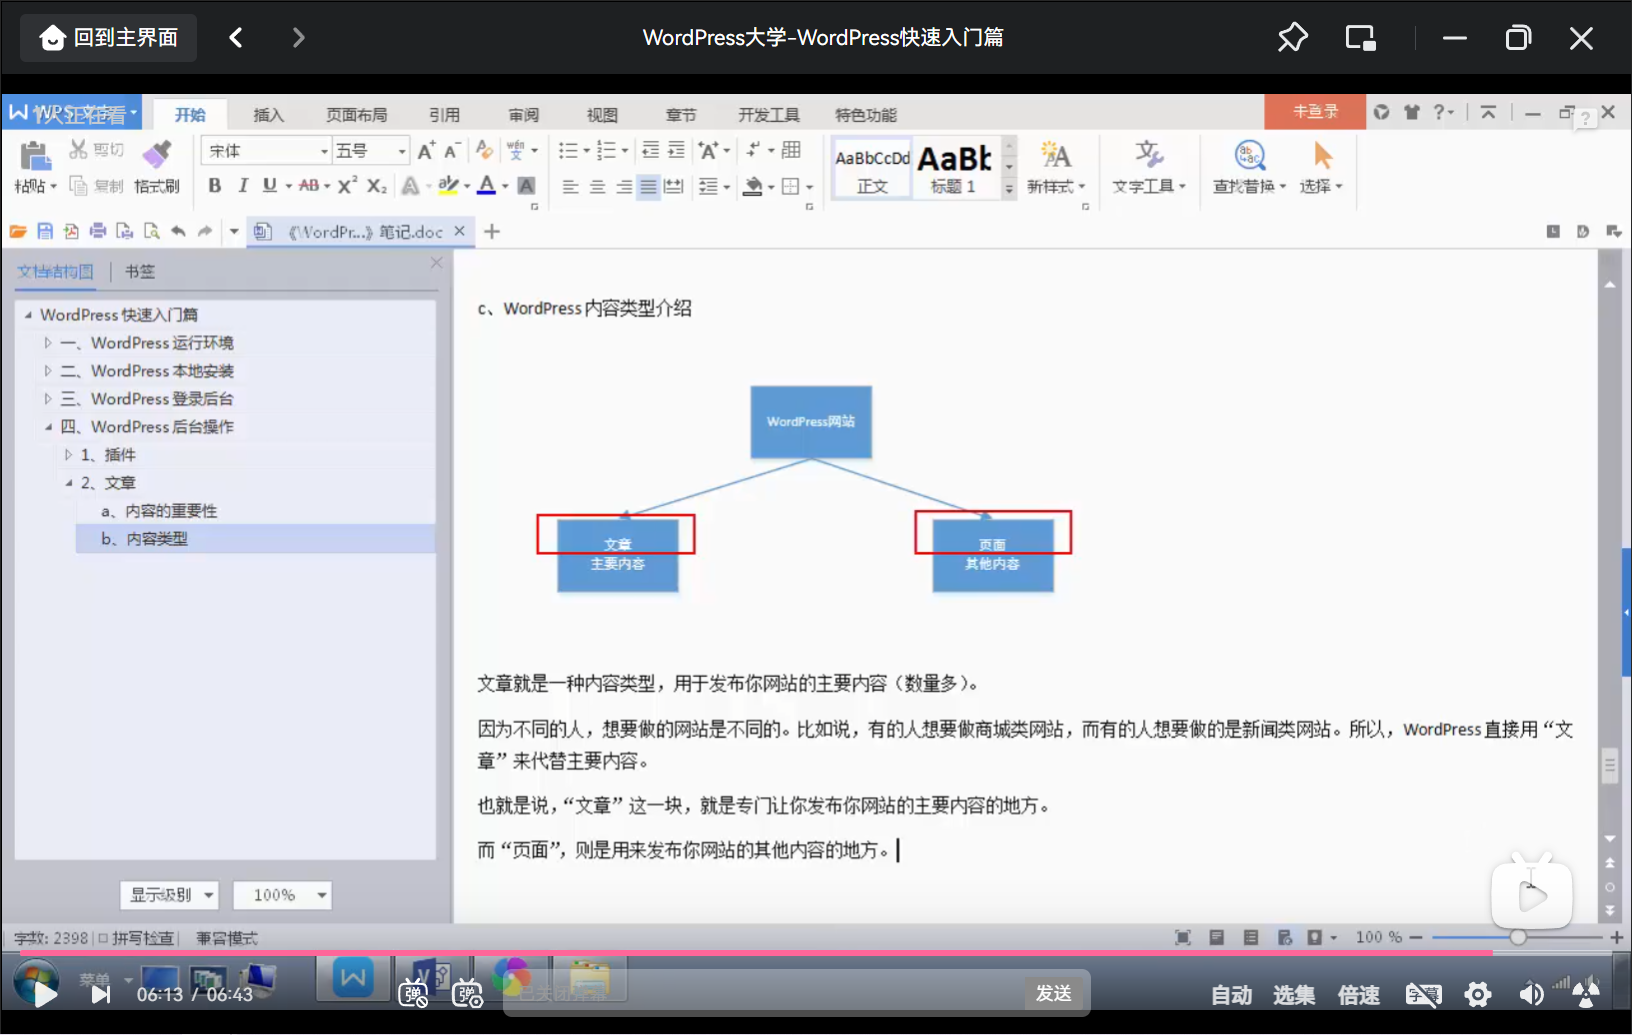Viewport: 1632px width, 1035px height.
Task: Adjust the document zoom slider
Action: [1518, 938]
